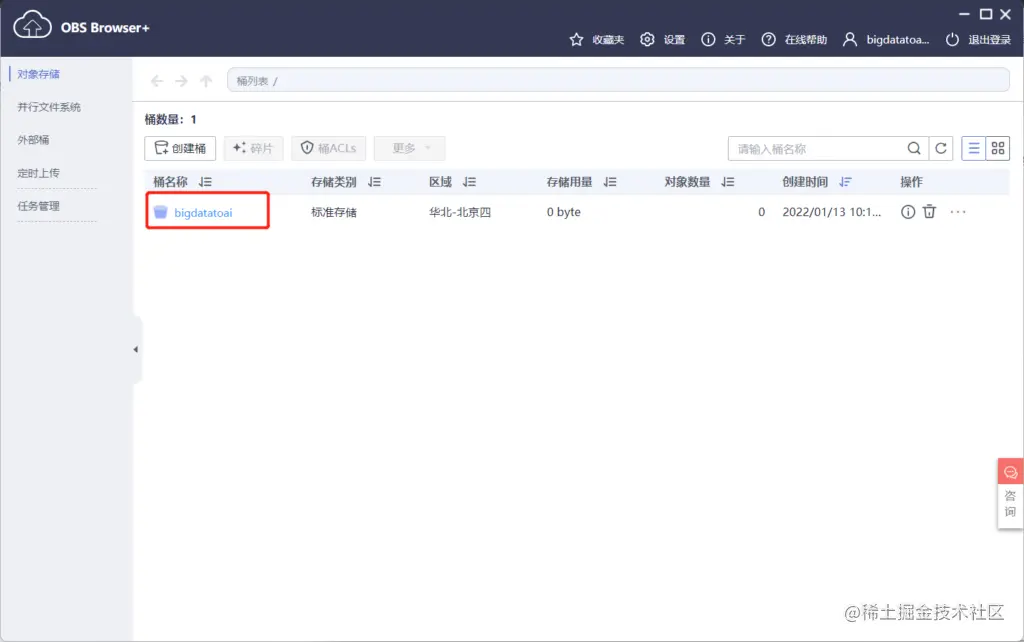Click the 2022/01/13 creation time cell

(x=831, y=212)
